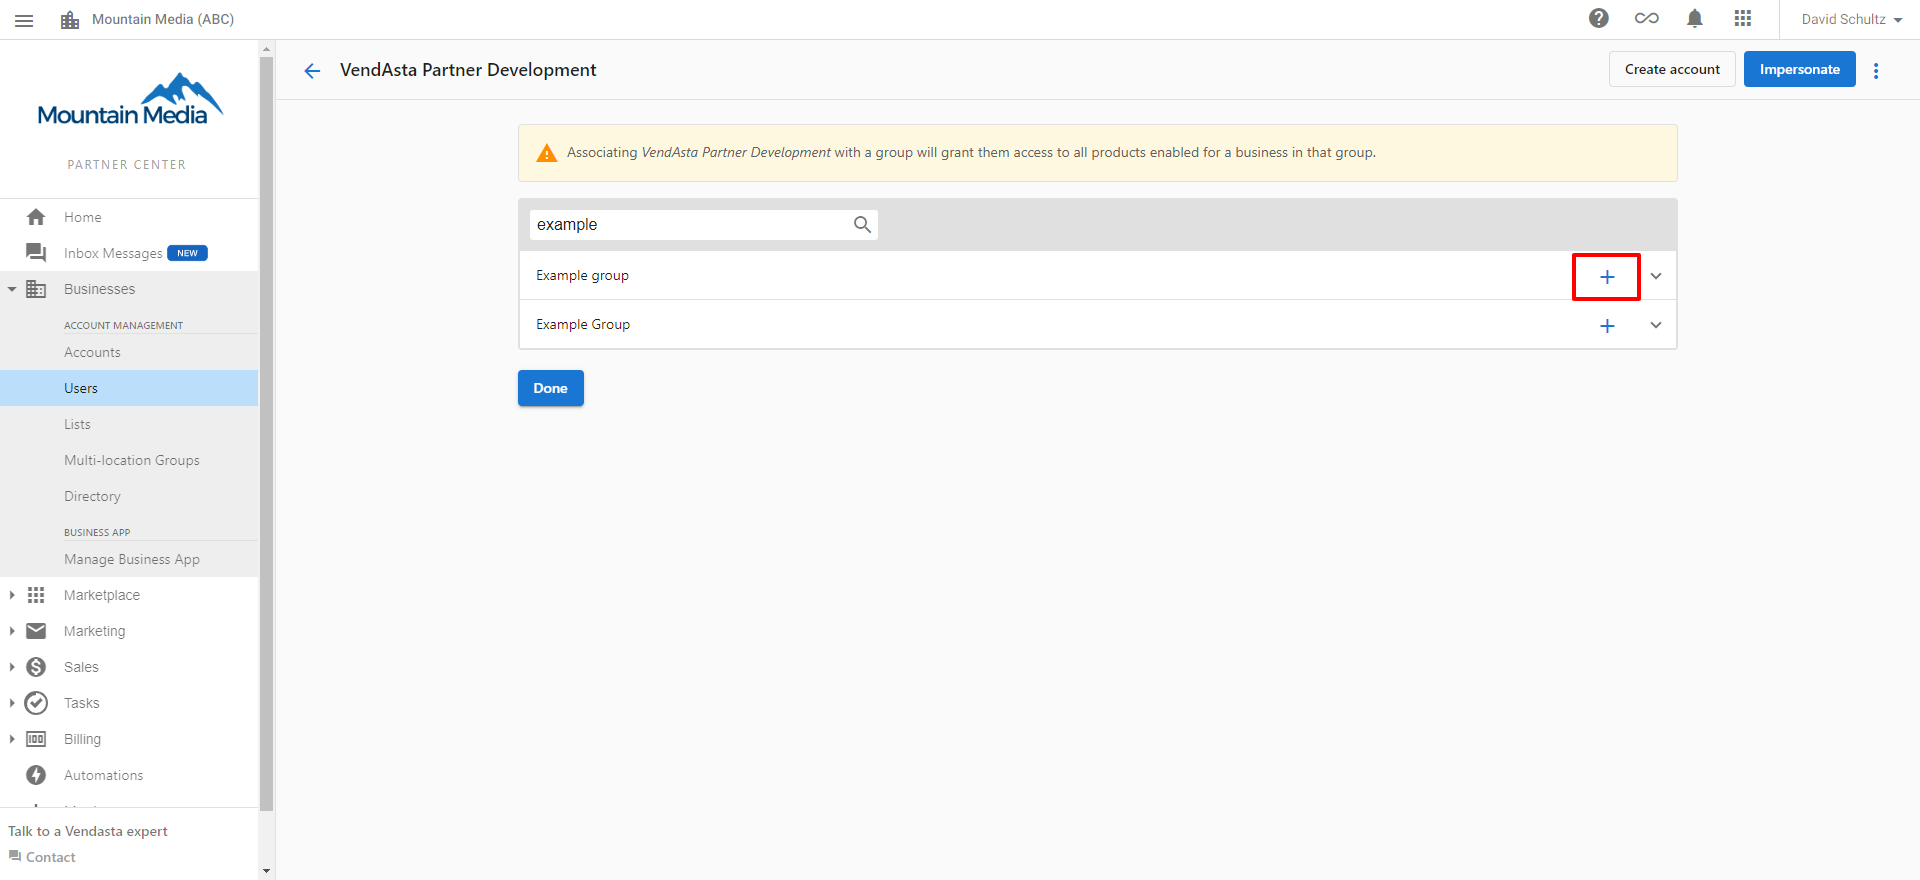Viewport: 1920px width, 880px height.
Task: Open the notifications bell
Action: (1695, 18)
